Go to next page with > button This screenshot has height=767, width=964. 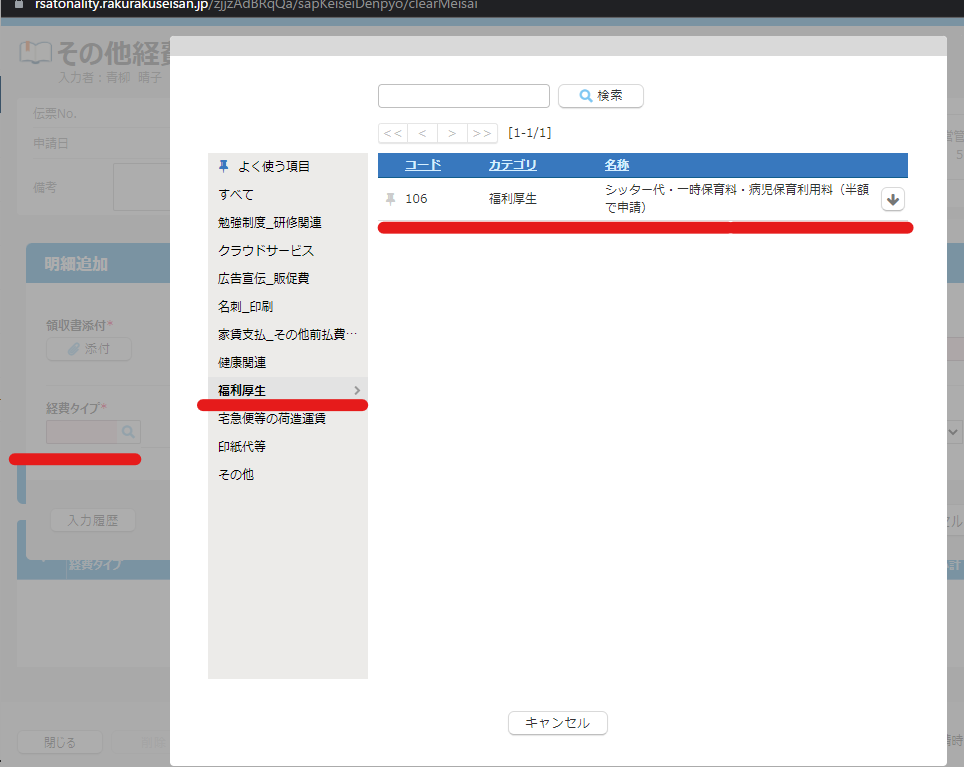(x=452, y=133)
